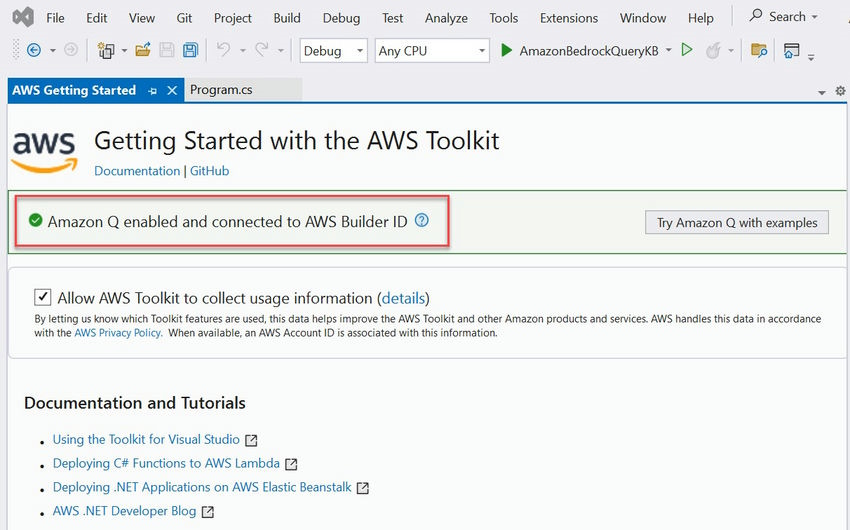Click the Redo arrow icon
The width and height of the screenshot is (850, 530).
(262, 50)
